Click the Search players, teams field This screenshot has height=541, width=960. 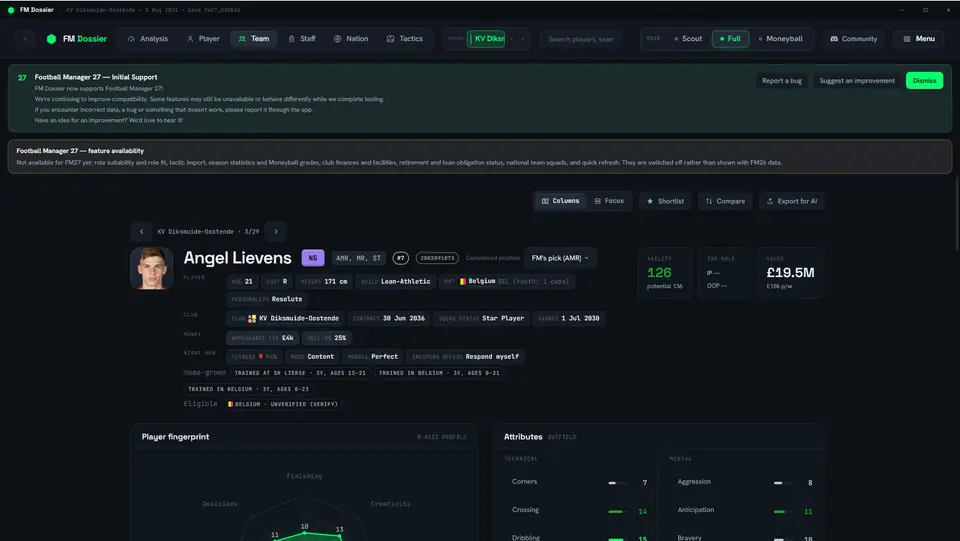point(581,39)
